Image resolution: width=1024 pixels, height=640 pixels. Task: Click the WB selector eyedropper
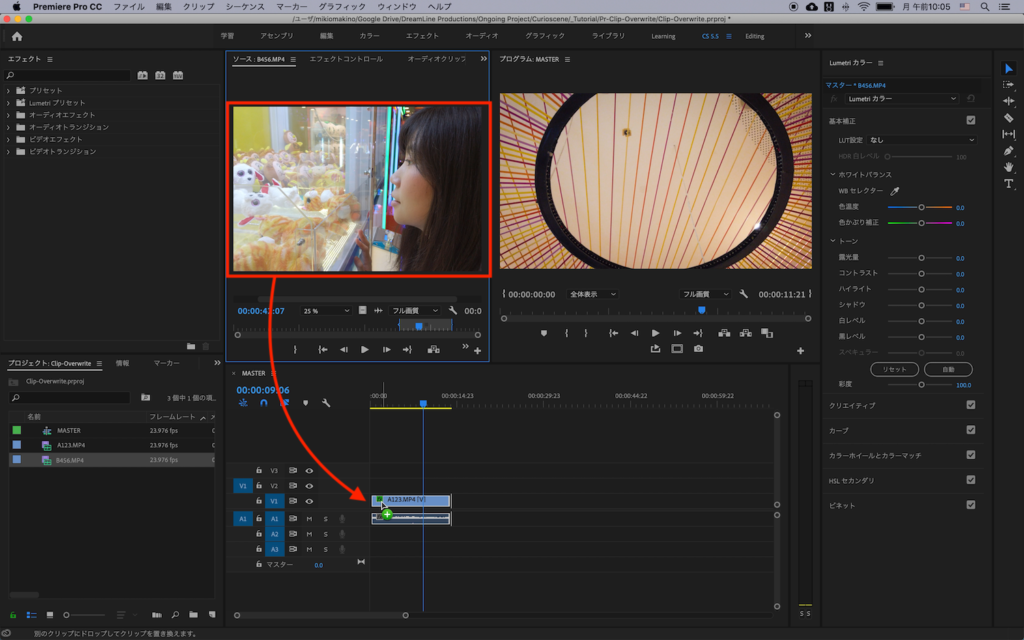(x=895, y=190)
